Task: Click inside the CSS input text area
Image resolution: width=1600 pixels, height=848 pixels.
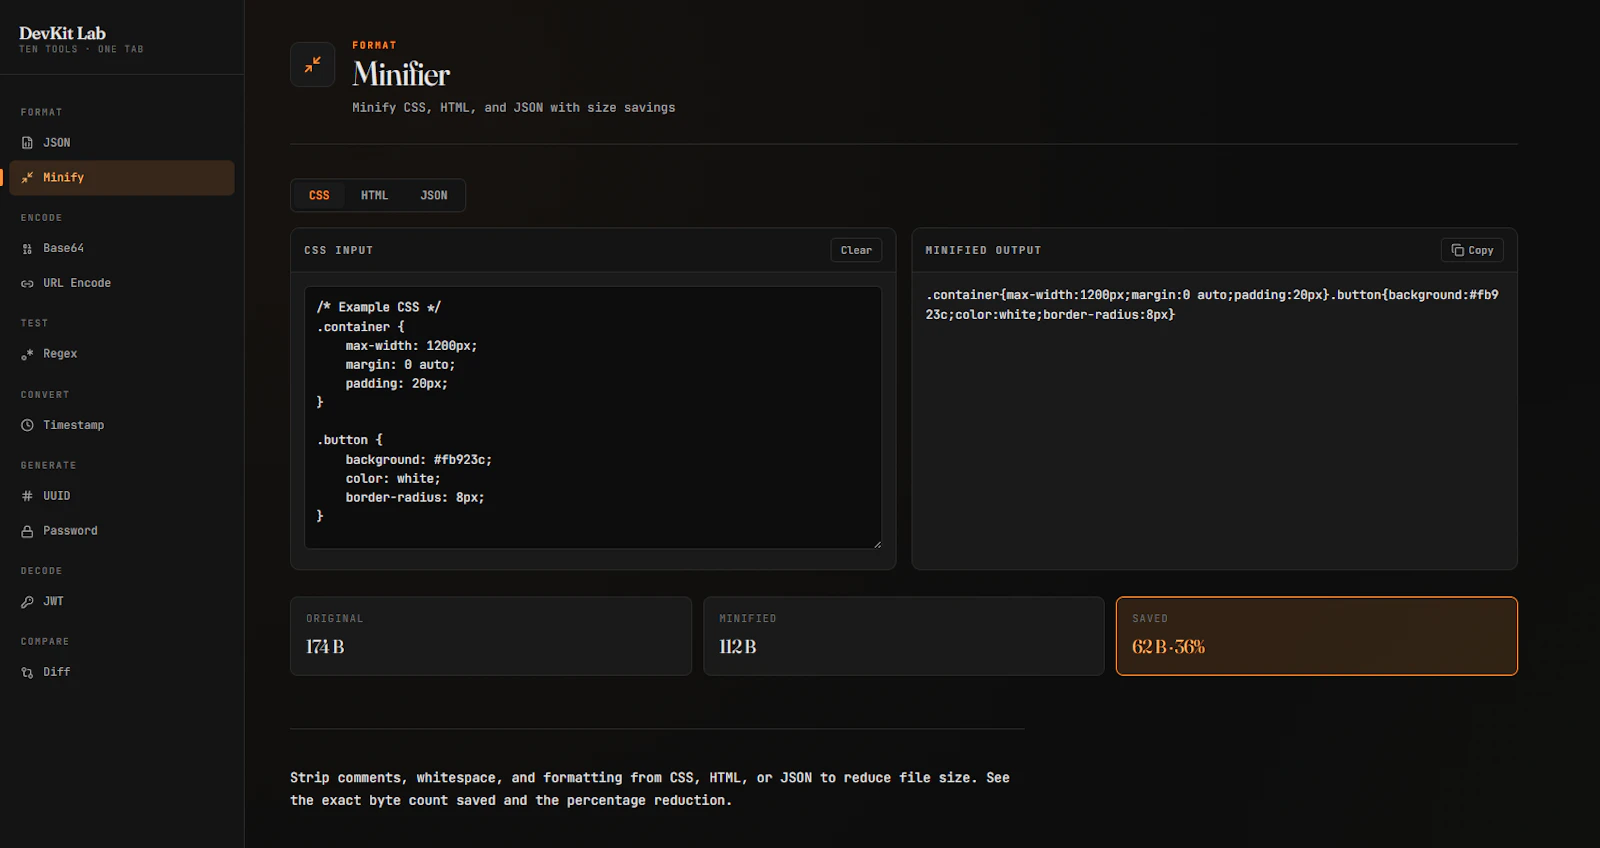Action: (x=593, y=418)
